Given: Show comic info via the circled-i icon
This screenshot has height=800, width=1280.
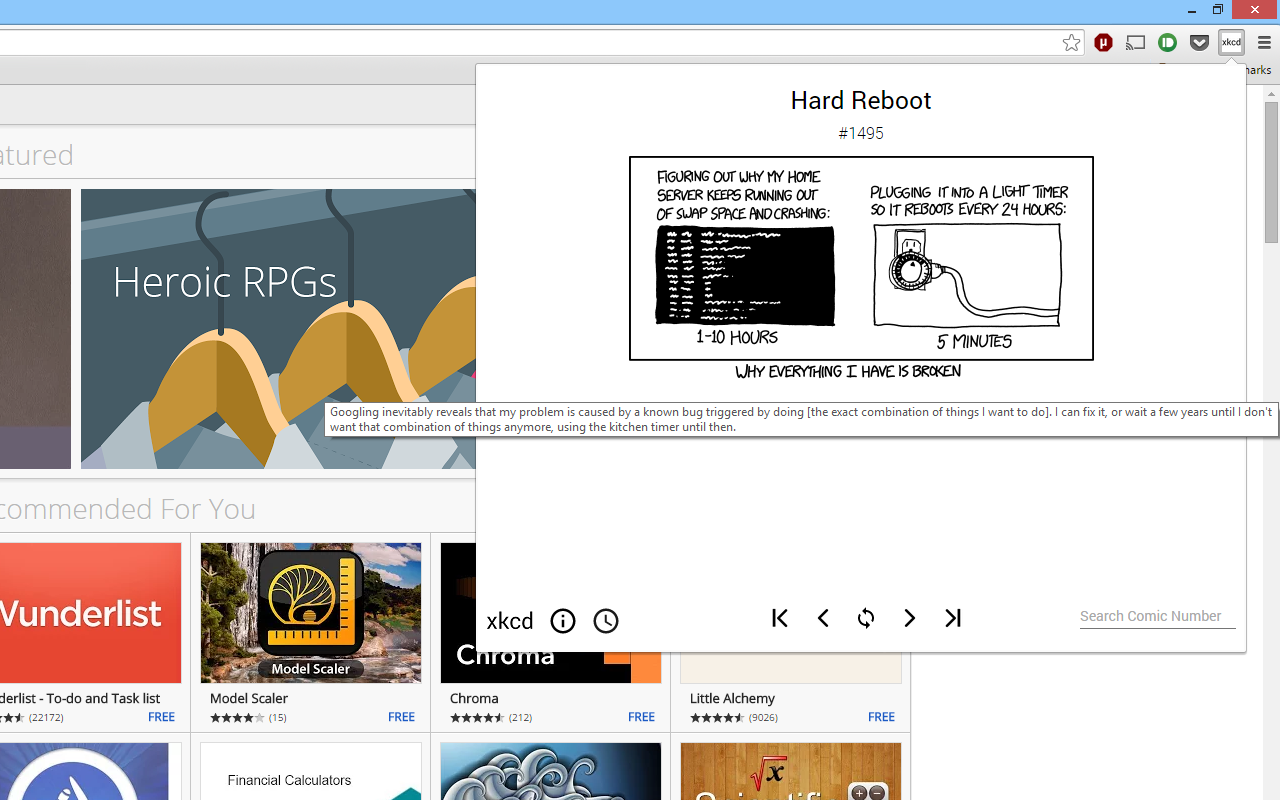Looking at the screenshot, I should pyautogui.click(x=563, y=621).
